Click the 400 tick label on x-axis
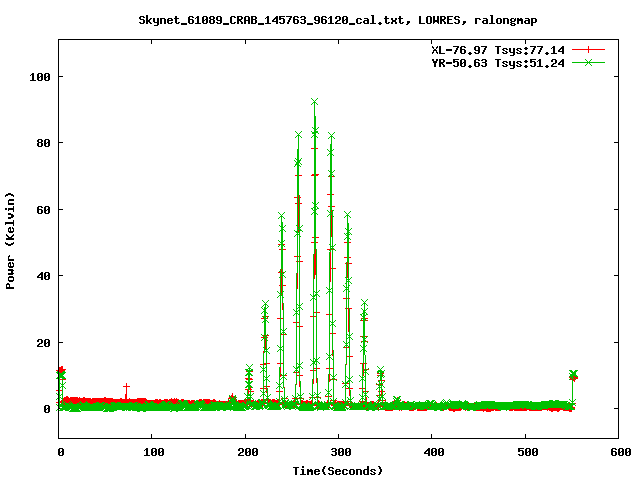Screen dimensions: 640x480 431,453
